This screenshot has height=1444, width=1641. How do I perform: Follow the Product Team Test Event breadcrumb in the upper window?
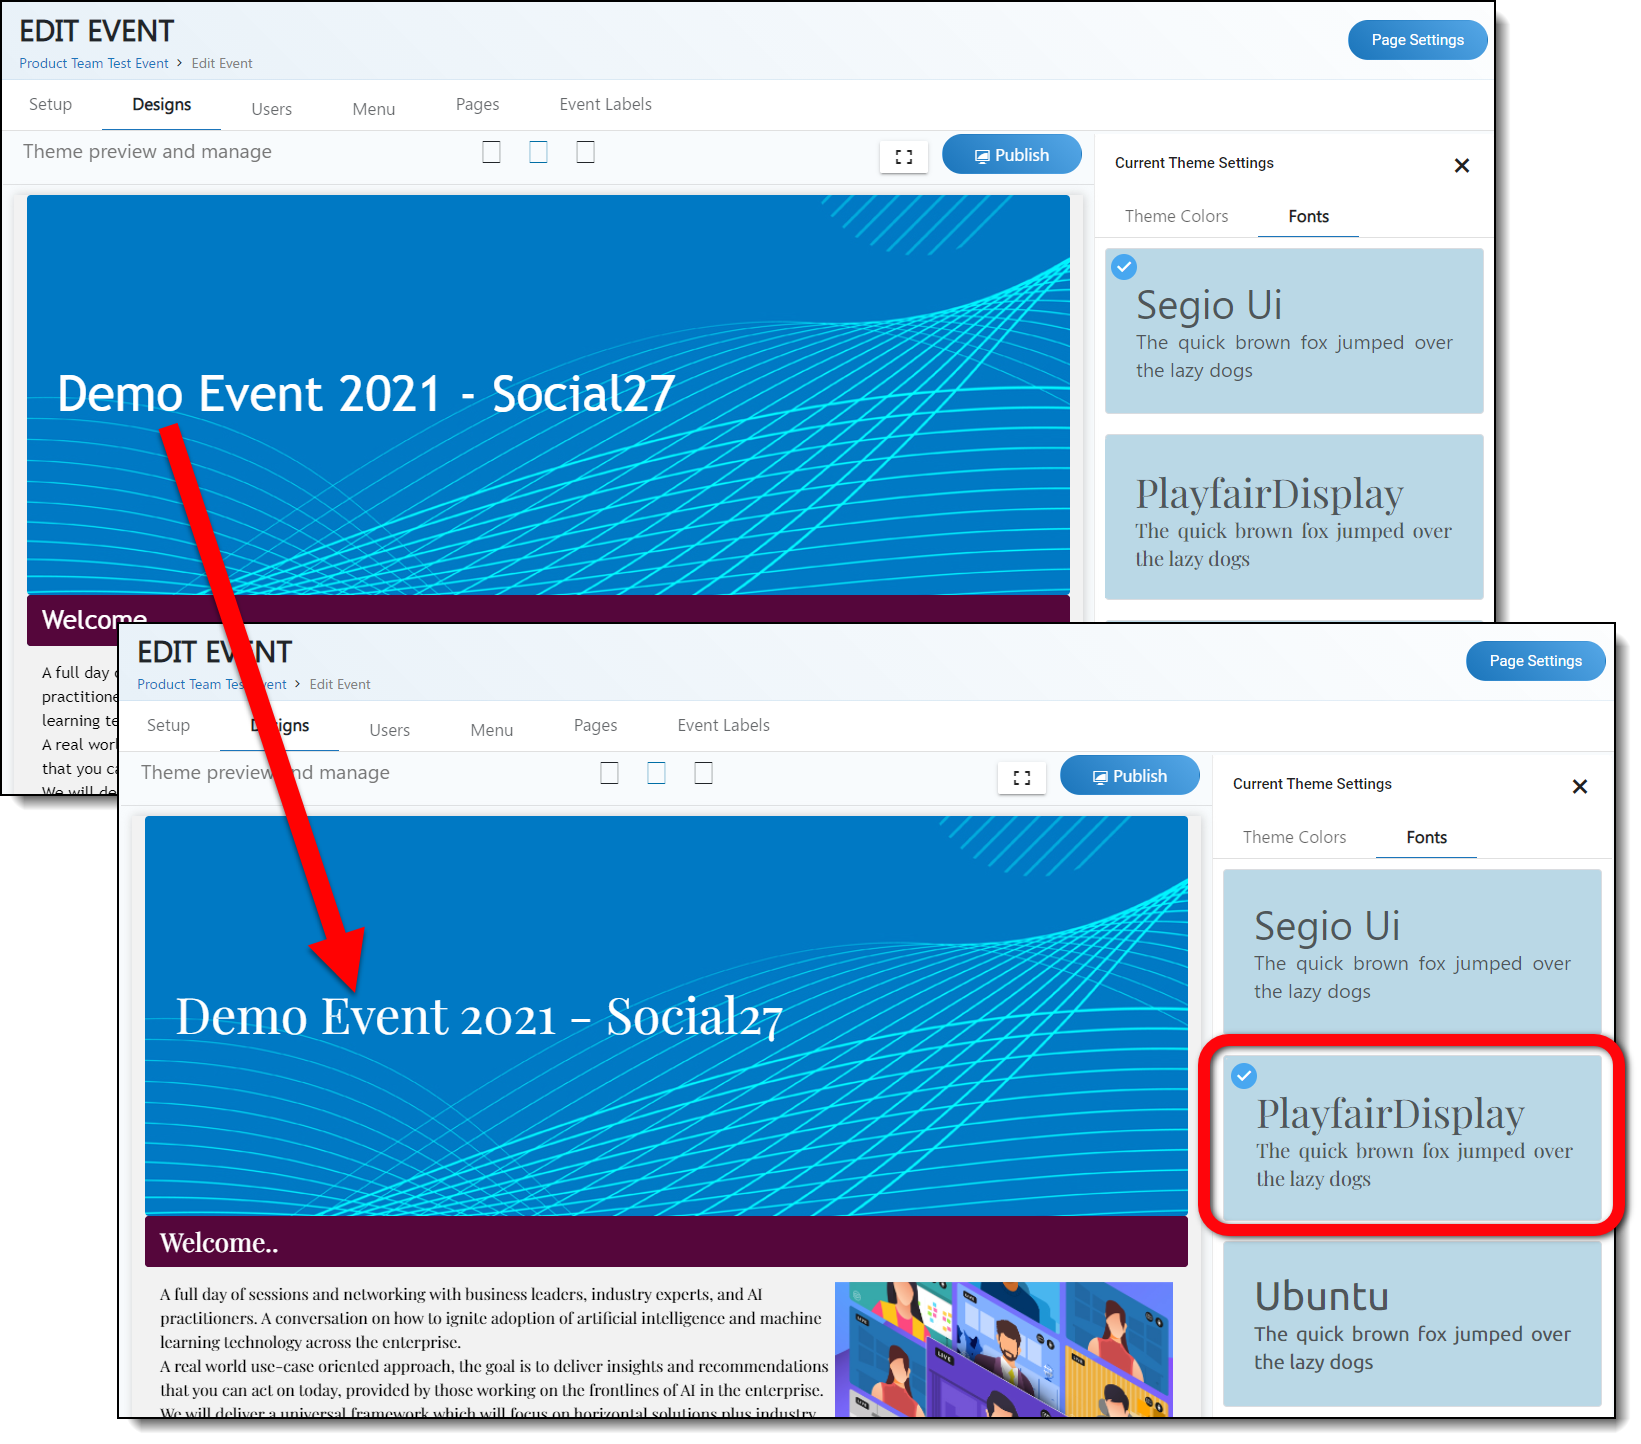coord(94,64)
